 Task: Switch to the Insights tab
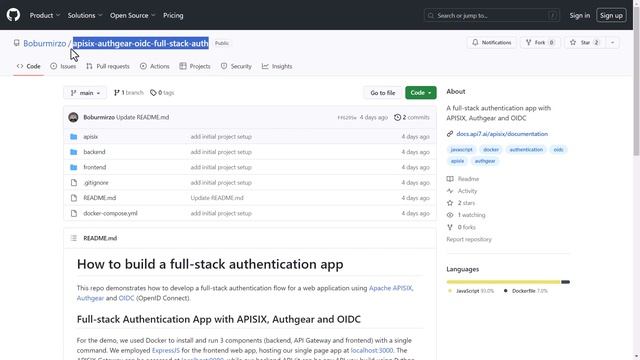[277, 66]
